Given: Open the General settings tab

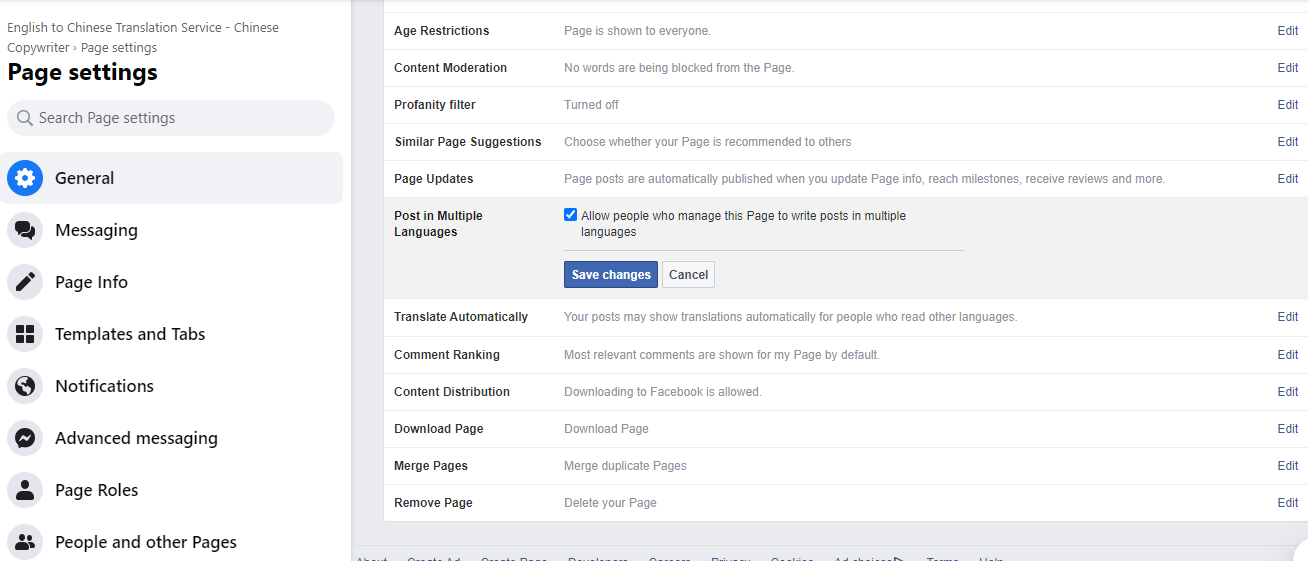Looking at the screenshot, I should click(x=171, y=178).
